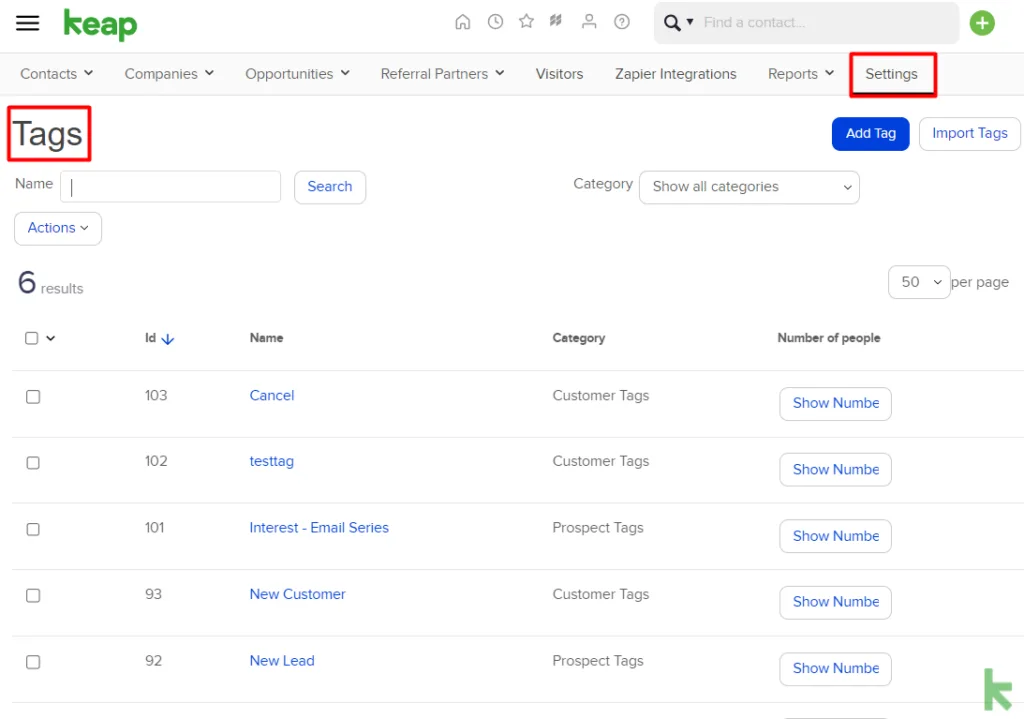Change the 50 per page dropdown

(919, 282)
